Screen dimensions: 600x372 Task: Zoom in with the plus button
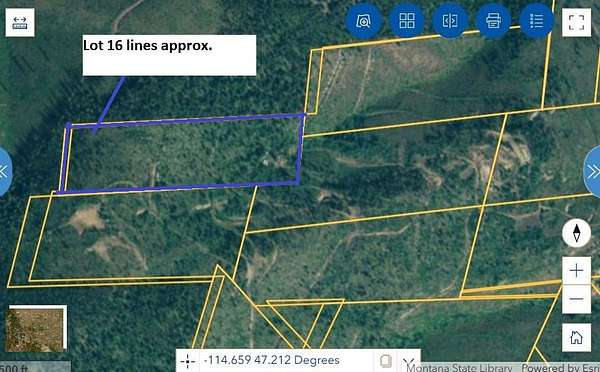[576, 271]
